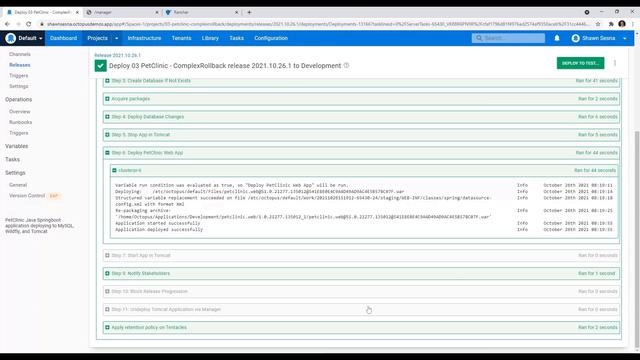Viewport: 640px width, 360px height.
Task: Click the browser back arrow
Action: click(7, 24)
